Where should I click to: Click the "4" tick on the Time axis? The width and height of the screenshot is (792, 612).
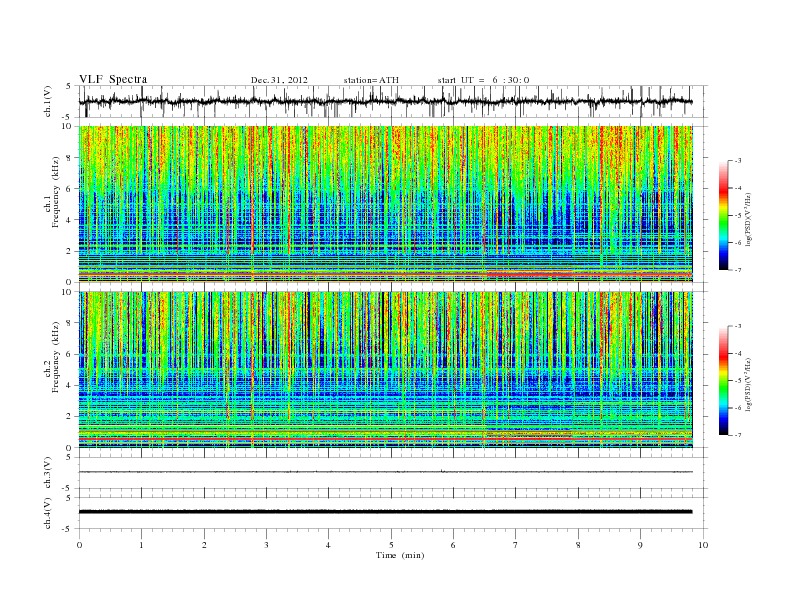coord(328,545)
